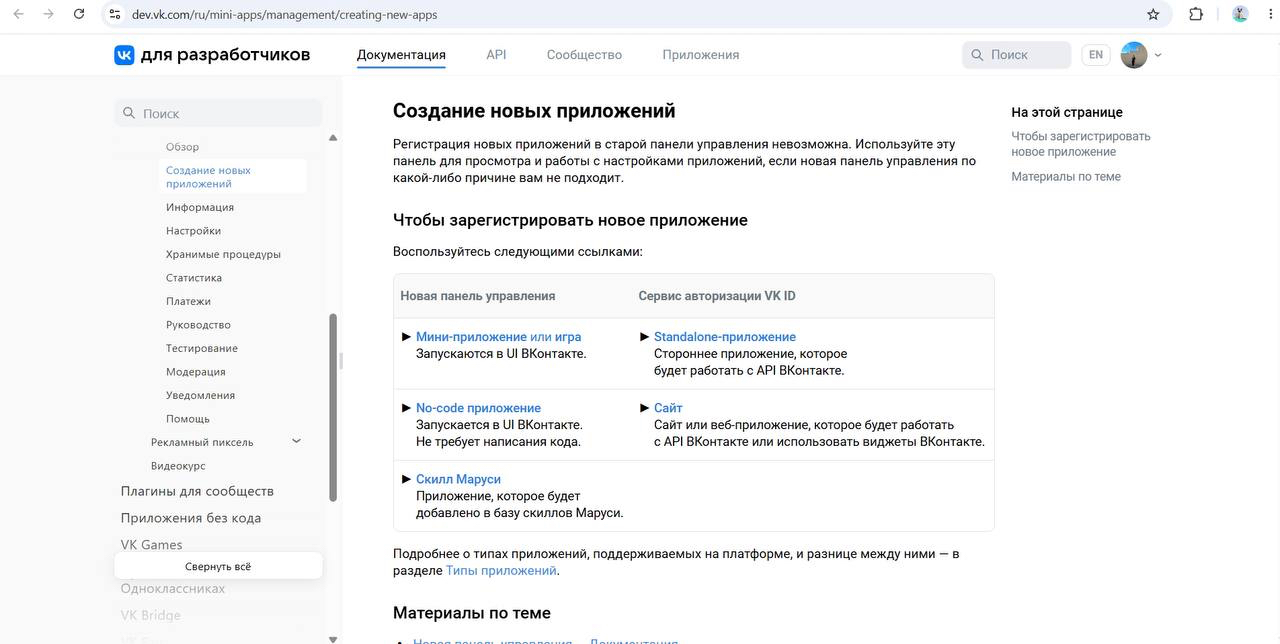Screen dimensions: 1280x644
Task: Switch language with the EN button
Action: [x=1096, y=55]
